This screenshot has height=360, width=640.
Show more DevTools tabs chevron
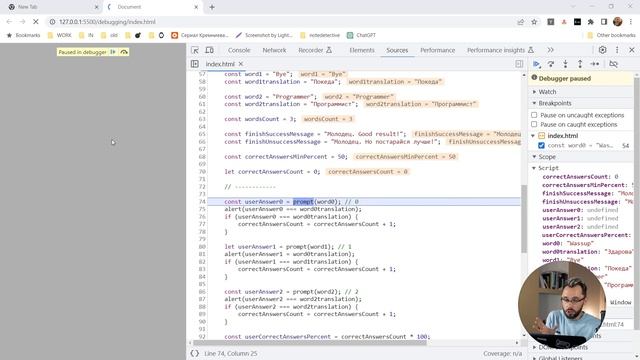tap(551, 50)
